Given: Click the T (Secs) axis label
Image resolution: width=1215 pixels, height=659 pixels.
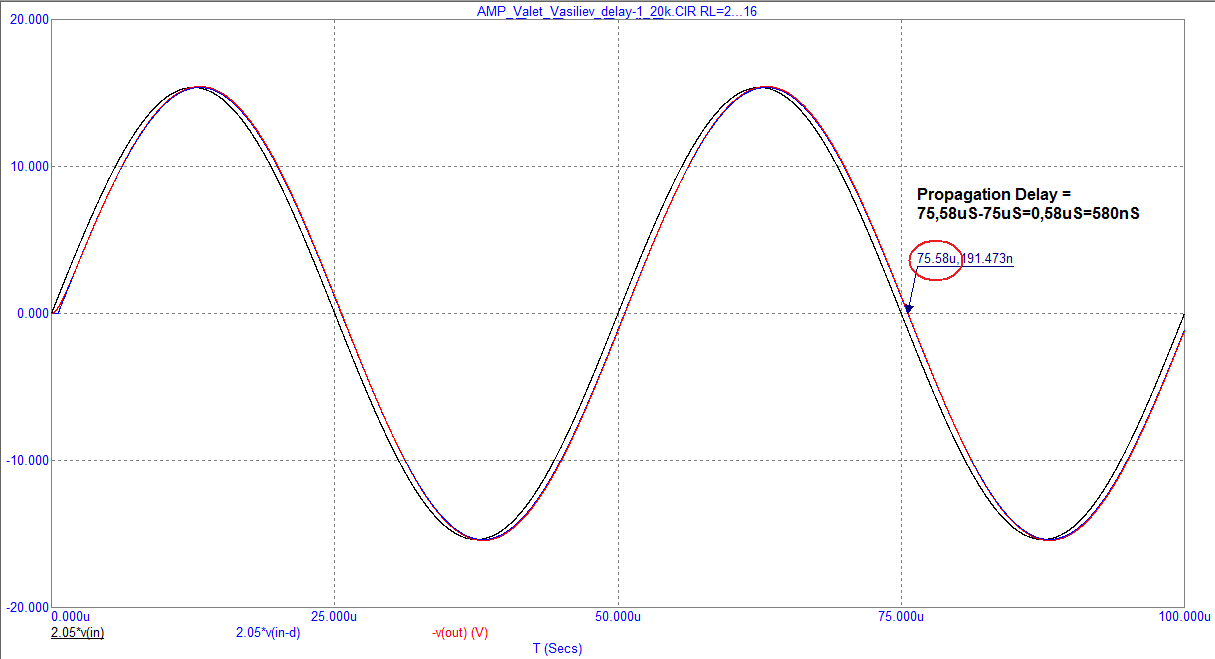Looking at the screenshot, I should coord(557,649).
